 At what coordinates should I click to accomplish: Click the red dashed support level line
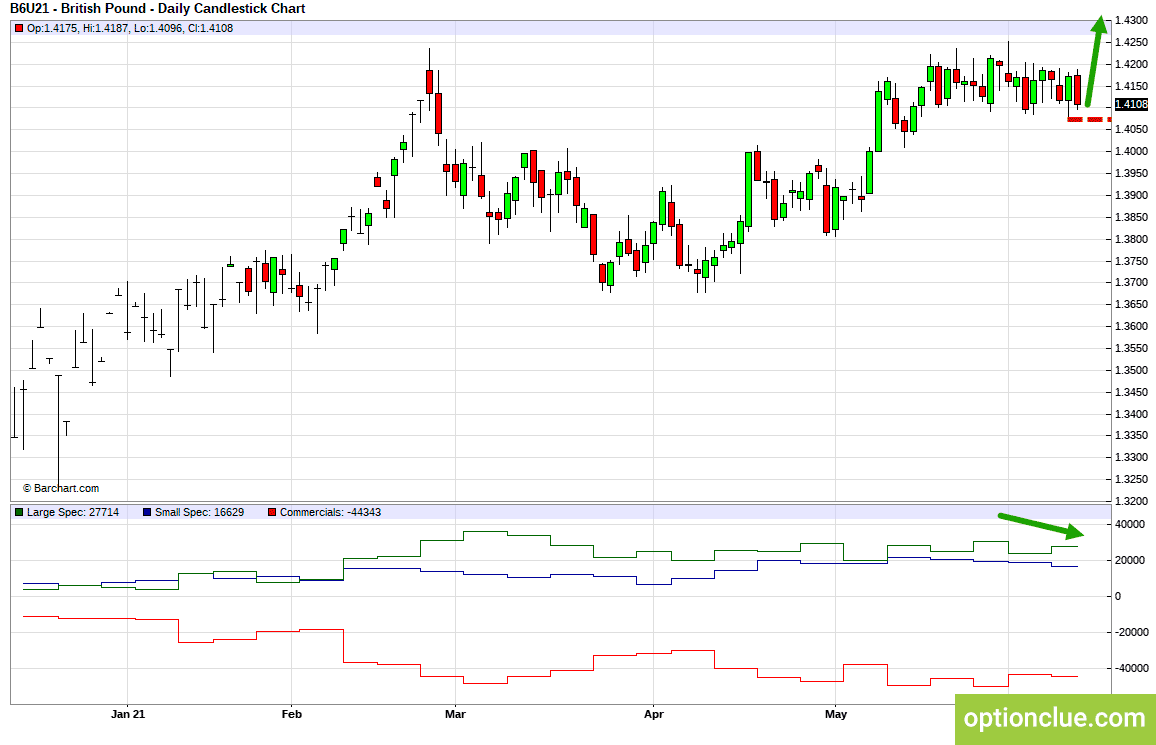(x=1089, y=119)
